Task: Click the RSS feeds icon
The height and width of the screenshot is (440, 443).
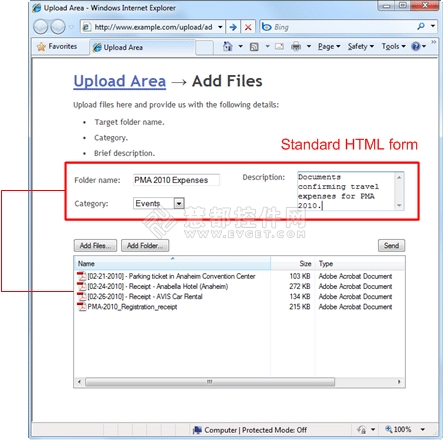Action: pos(254,47)
